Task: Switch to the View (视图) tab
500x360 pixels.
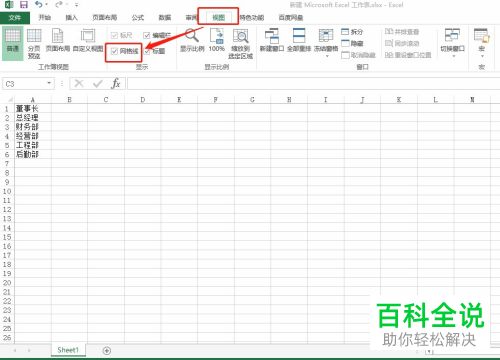Action: coord(218,18)
